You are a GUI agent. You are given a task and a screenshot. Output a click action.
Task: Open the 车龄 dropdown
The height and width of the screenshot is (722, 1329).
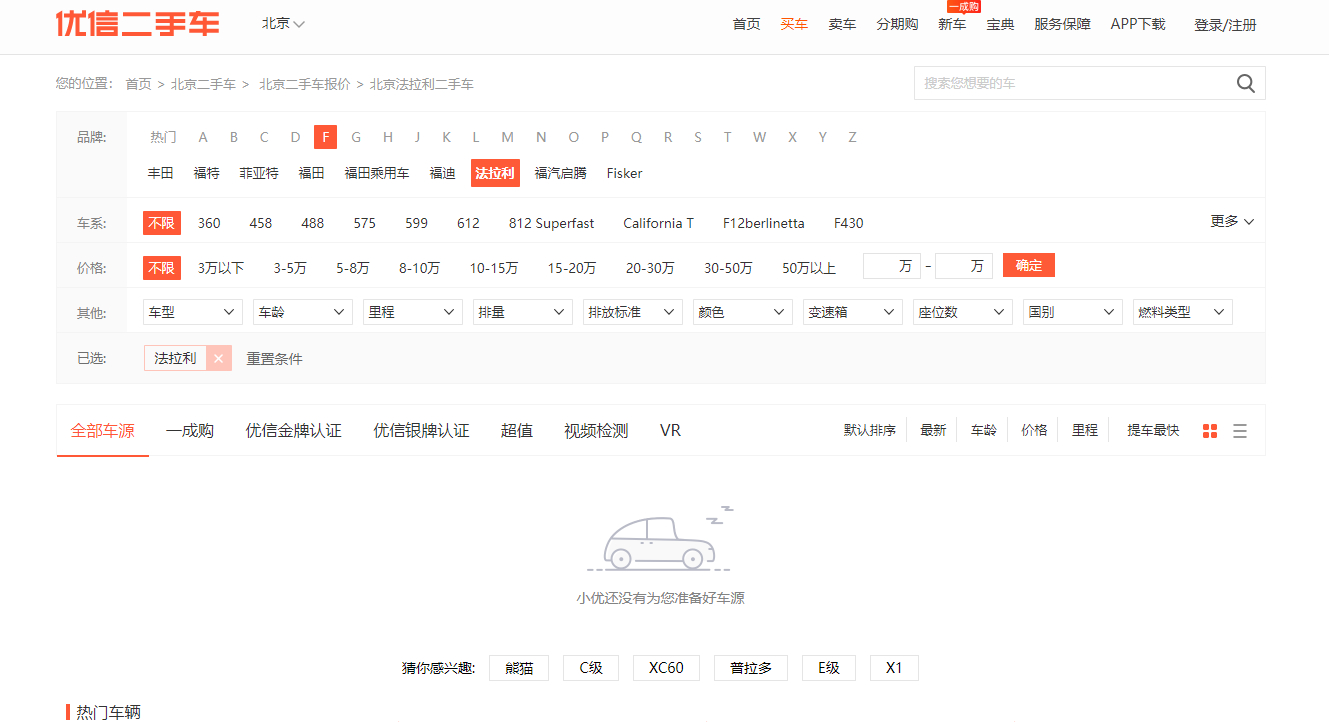303,312
